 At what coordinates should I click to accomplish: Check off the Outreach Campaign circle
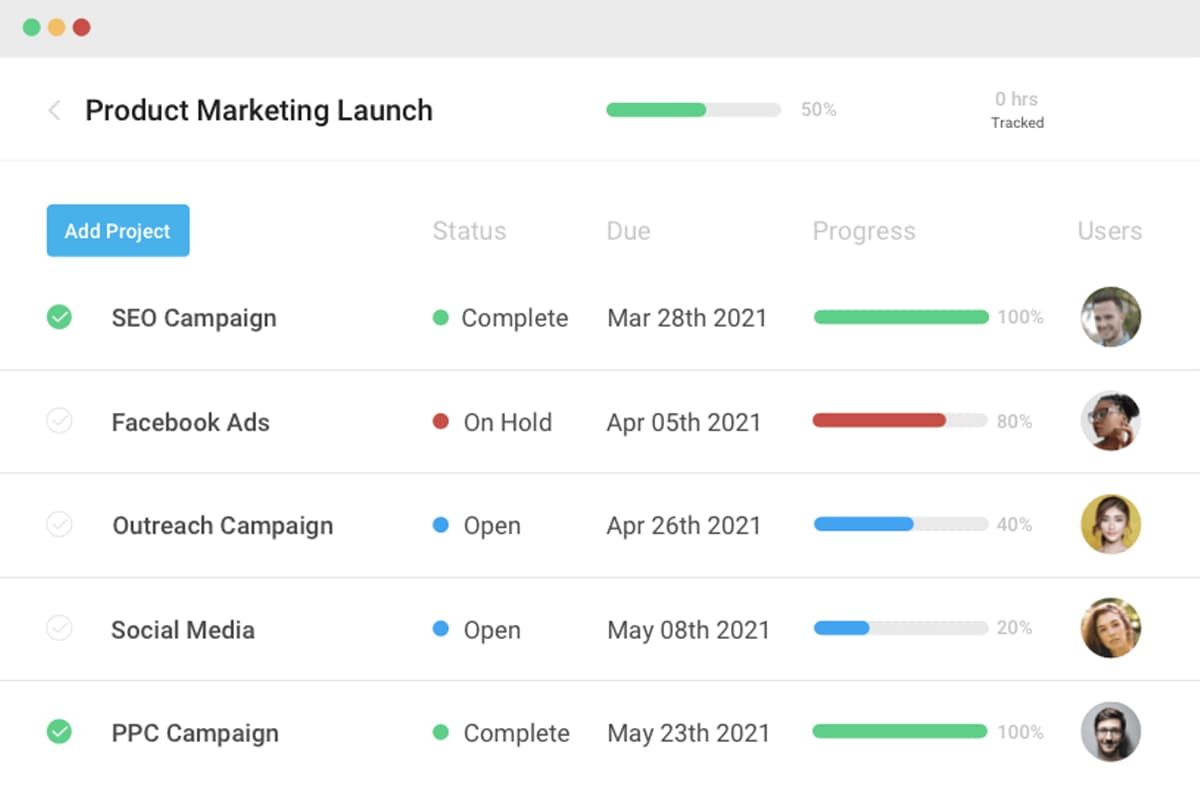59,525
